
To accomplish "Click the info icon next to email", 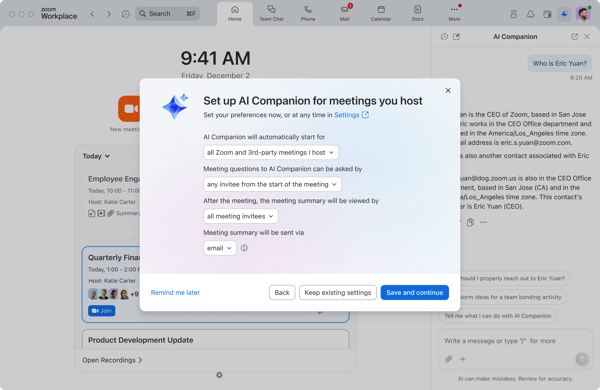I will (x=244, y=248).
